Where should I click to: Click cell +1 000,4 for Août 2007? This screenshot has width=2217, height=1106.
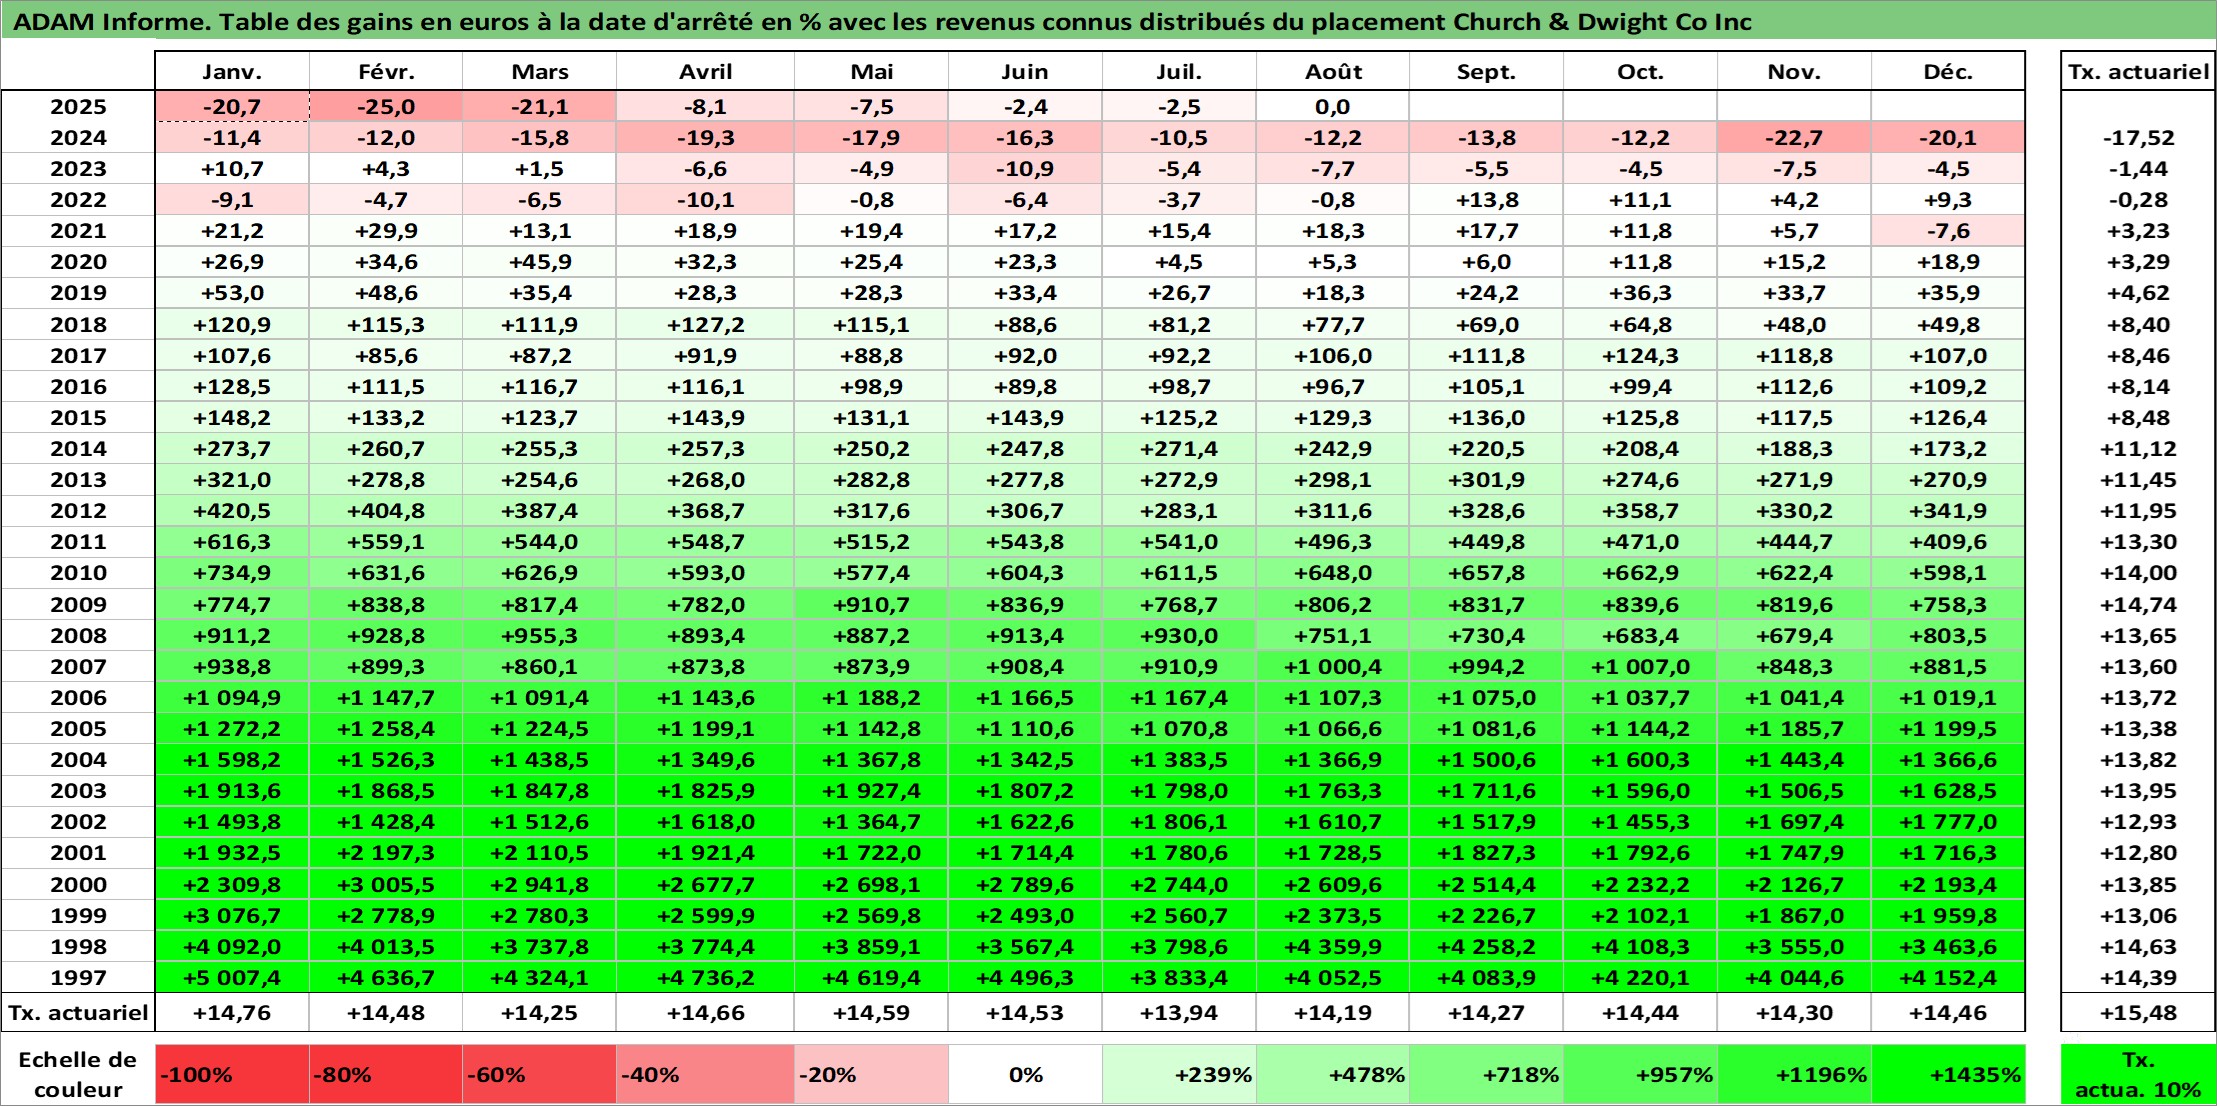pos(1333,666)
